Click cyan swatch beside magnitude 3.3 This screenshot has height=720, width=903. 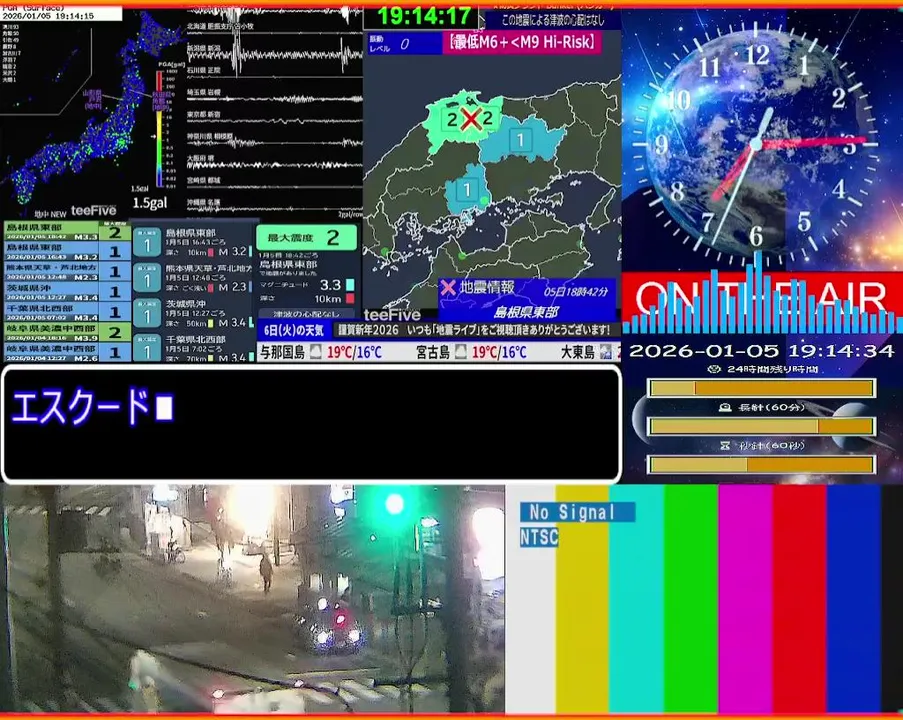pos(350,285)
